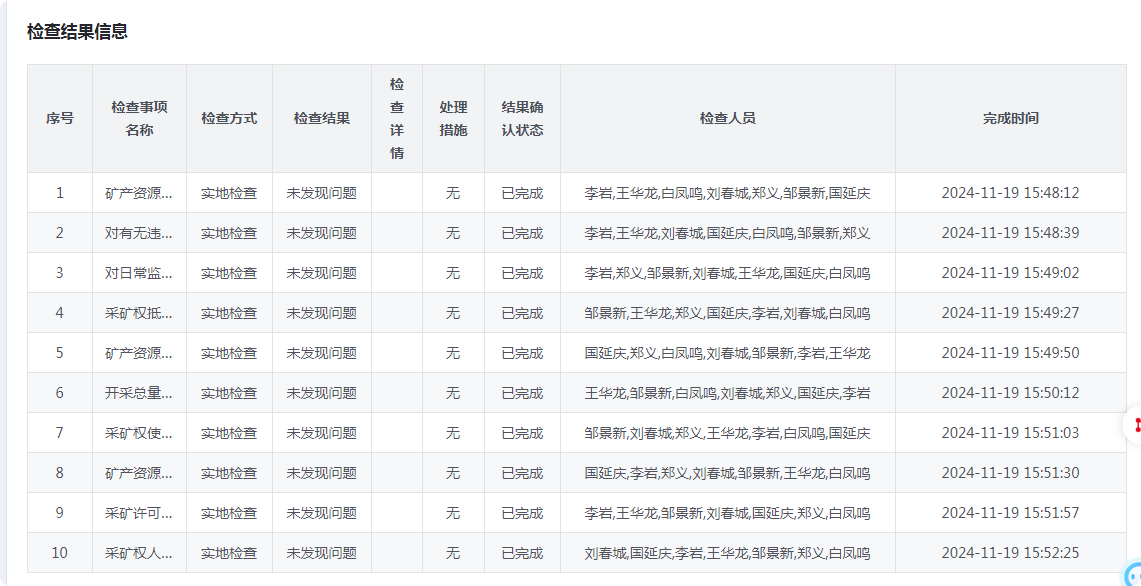Open 开采总量... item in row 6
The image size is (1141, 586).
point(139,393)
